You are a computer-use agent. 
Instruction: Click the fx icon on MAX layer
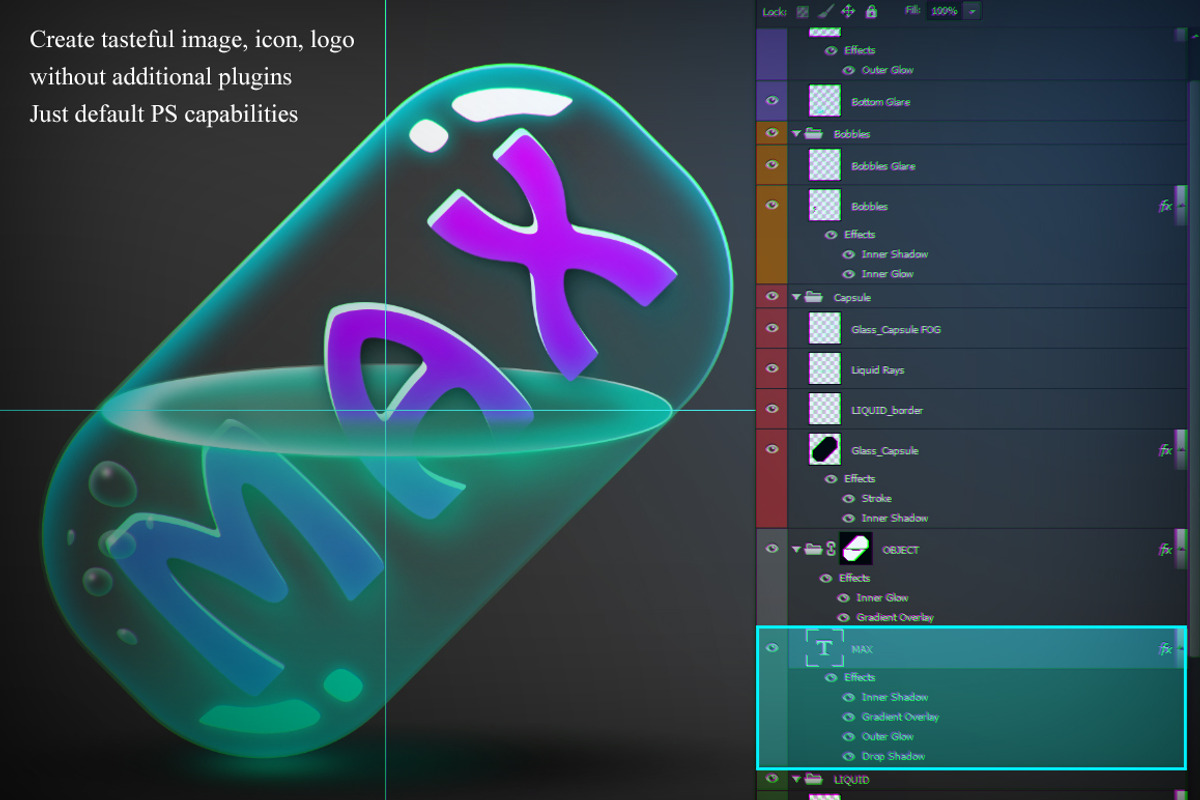[x=1165, y=649]
